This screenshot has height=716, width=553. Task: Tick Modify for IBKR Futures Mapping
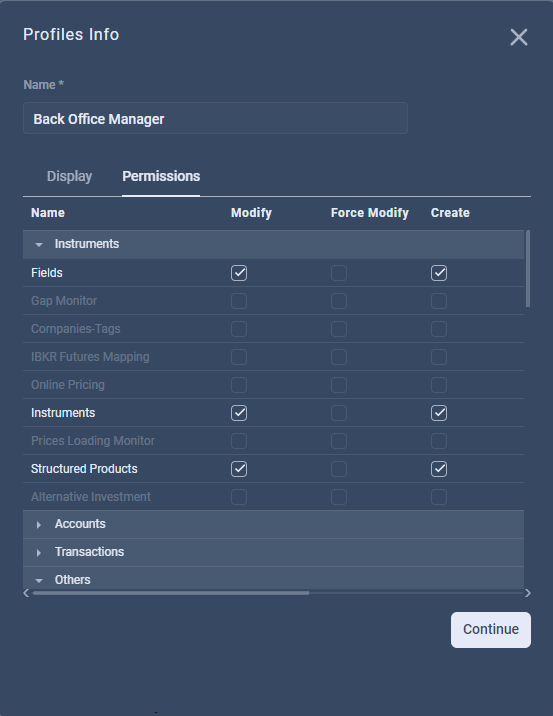pos(239,357)
